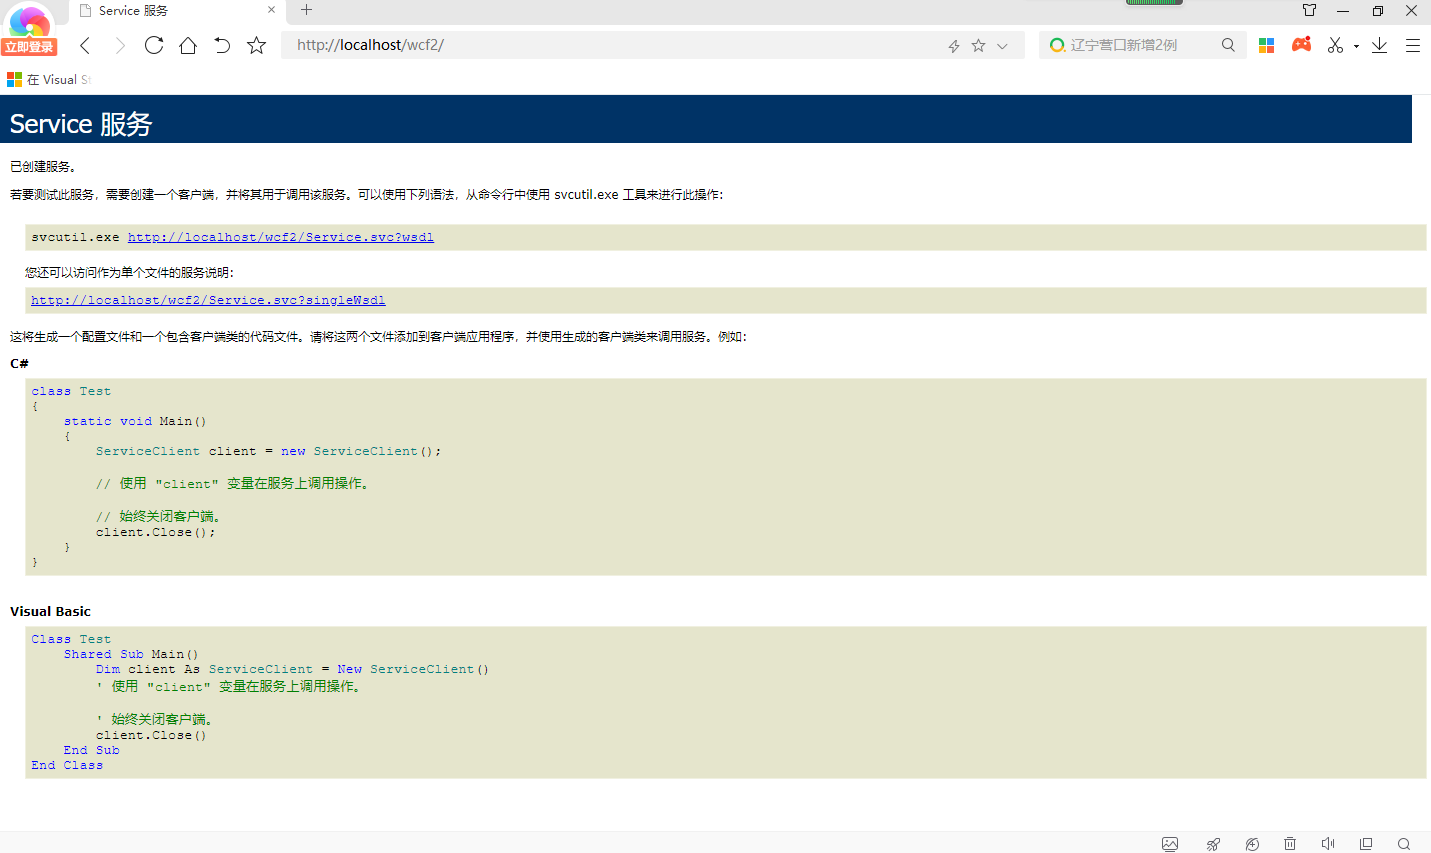The height and width of the screenshot is (853, 1431).
Task: Open the Service.svc?wsdl link
Action: 281,237
